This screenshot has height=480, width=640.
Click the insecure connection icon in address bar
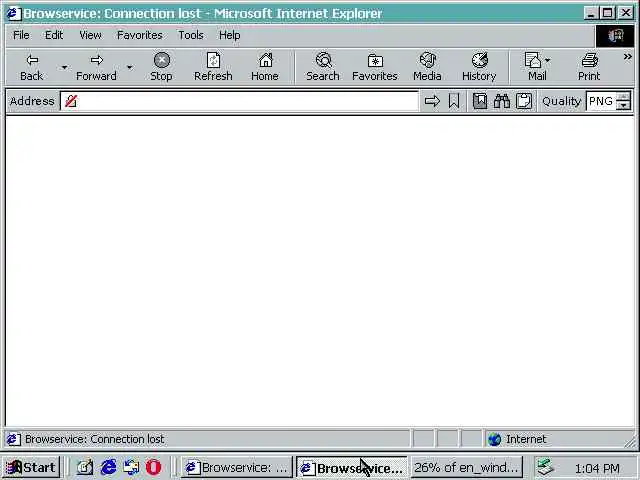pos(71,101)
